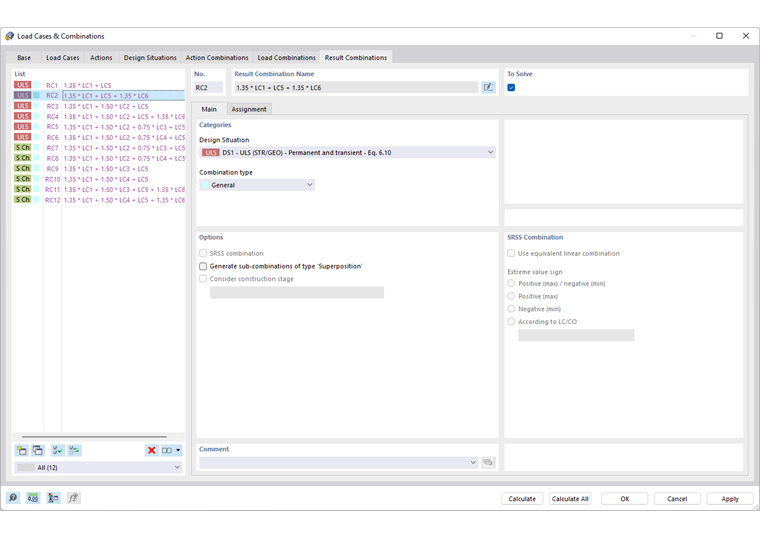Click the OK button
Image resolution: width=760 pixels, height=539 pixels.
click(625, 499)
